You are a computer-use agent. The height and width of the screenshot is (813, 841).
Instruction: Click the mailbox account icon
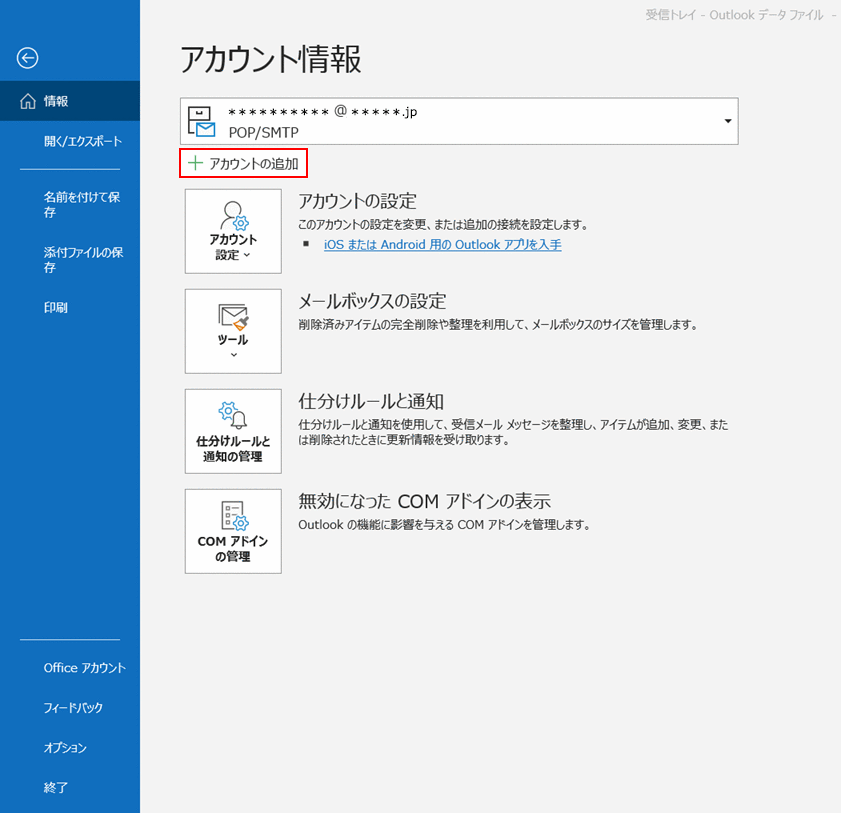pyautogui.click(x=202, y=121)
